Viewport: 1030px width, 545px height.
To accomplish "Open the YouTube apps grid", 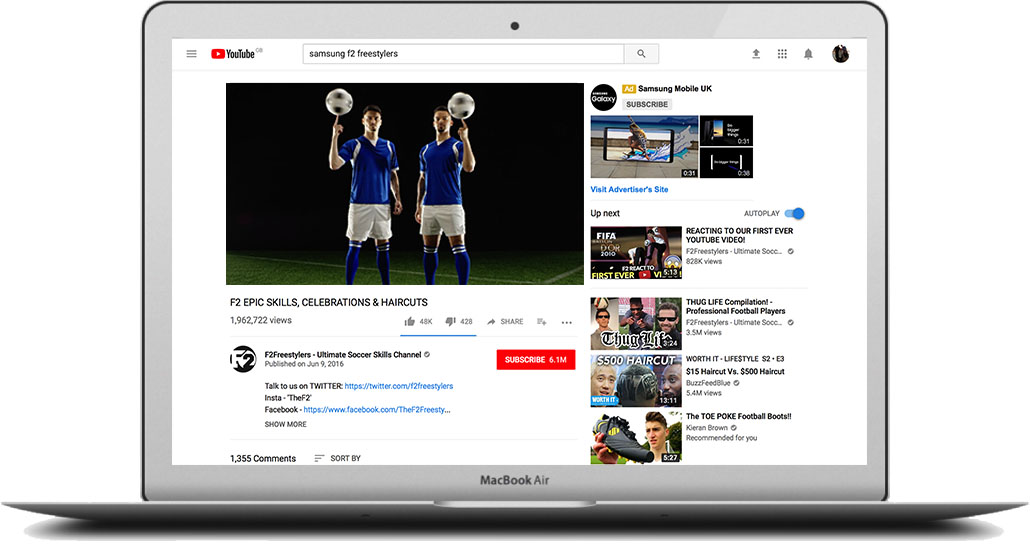I will [x=782, y=54].
